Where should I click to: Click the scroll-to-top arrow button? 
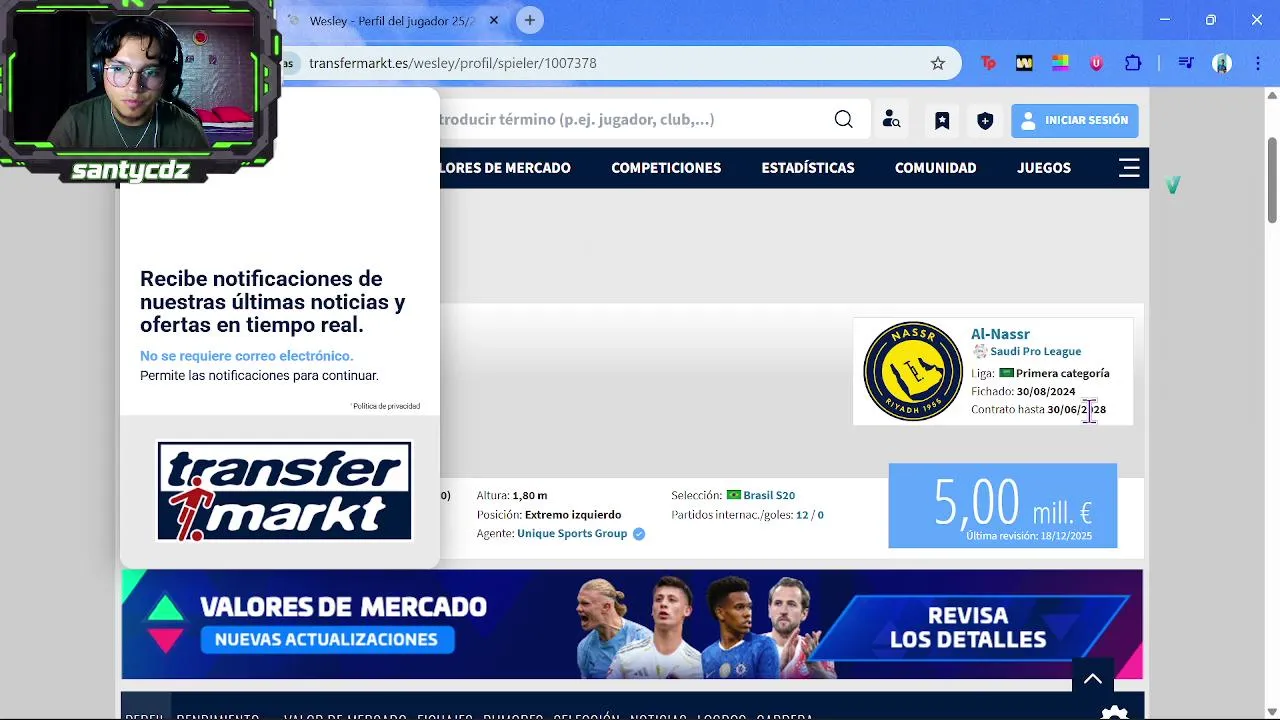pyautogui.click(x=1093, y=679)
